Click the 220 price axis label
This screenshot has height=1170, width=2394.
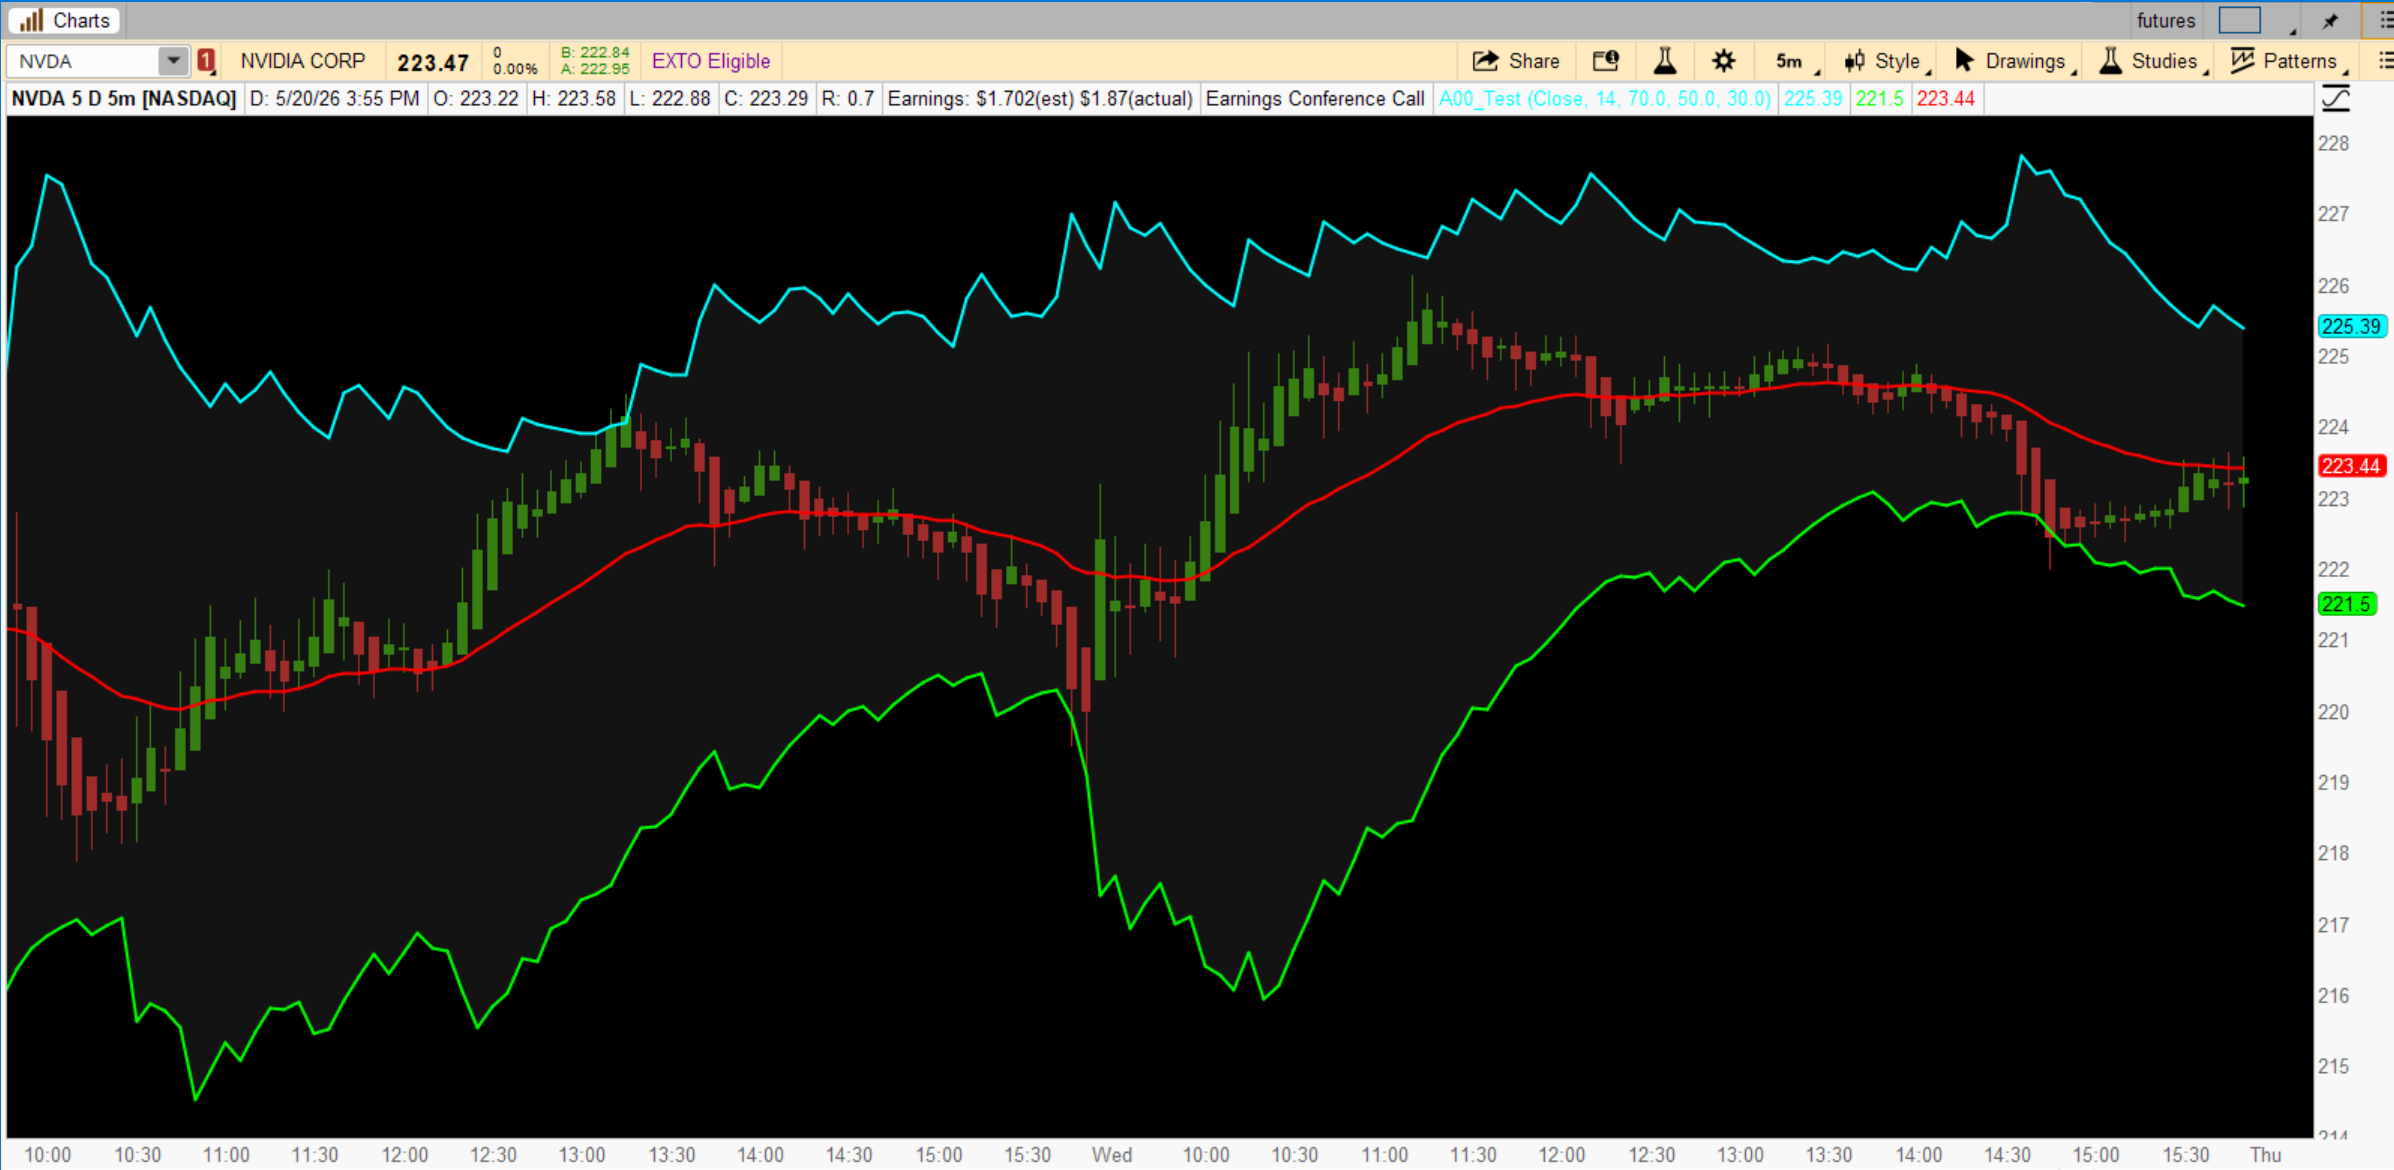pyautogui.click(x=2333, y=712)
